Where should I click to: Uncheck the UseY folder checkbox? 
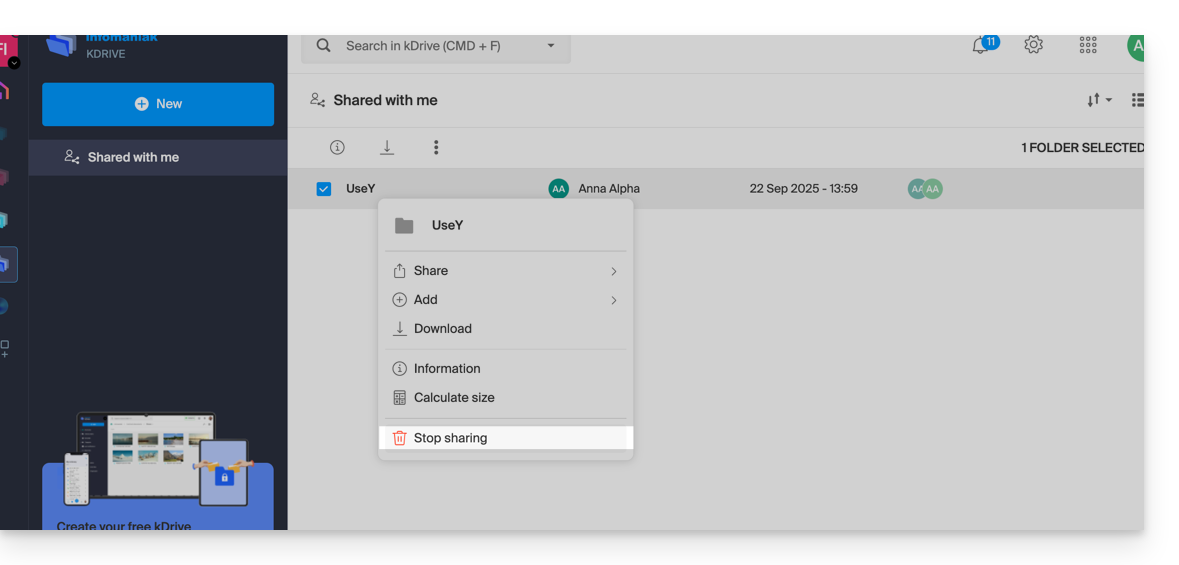[324, 189]
